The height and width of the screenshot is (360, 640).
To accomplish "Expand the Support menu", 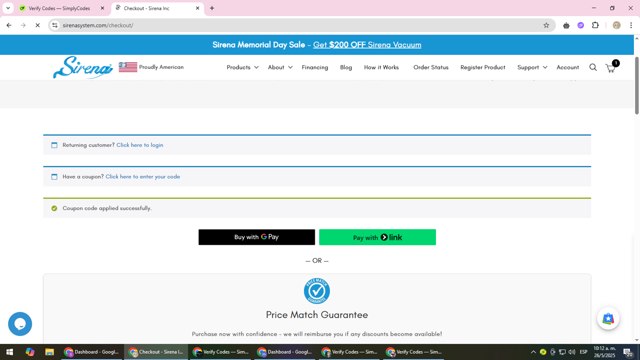I will coord(532,67).
